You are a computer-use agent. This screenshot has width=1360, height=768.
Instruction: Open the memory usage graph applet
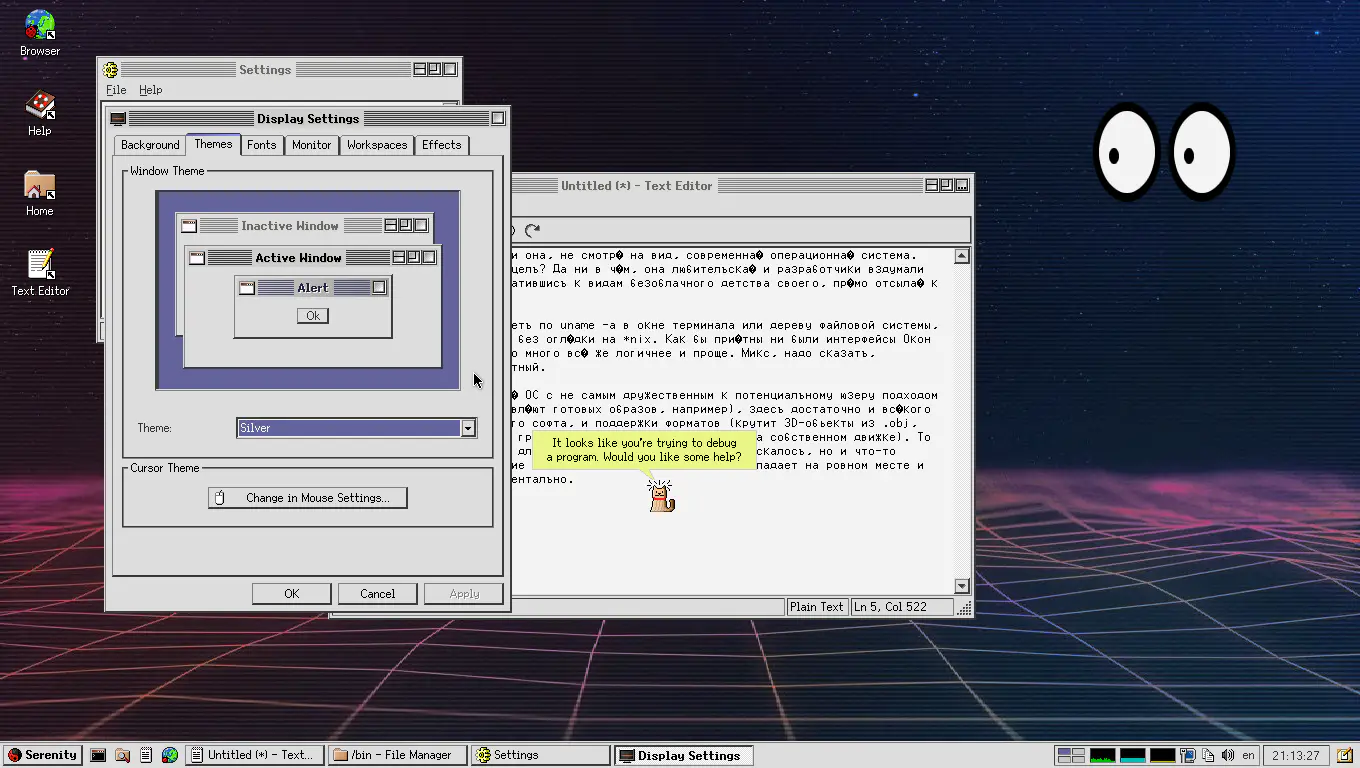(x=1133, y=755)
